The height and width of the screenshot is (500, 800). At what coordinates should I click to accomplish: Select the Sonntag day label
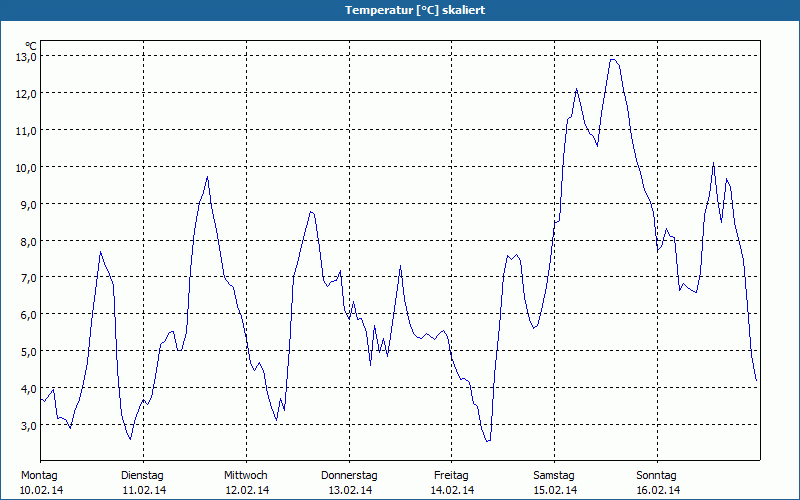[x=656, y=476]
